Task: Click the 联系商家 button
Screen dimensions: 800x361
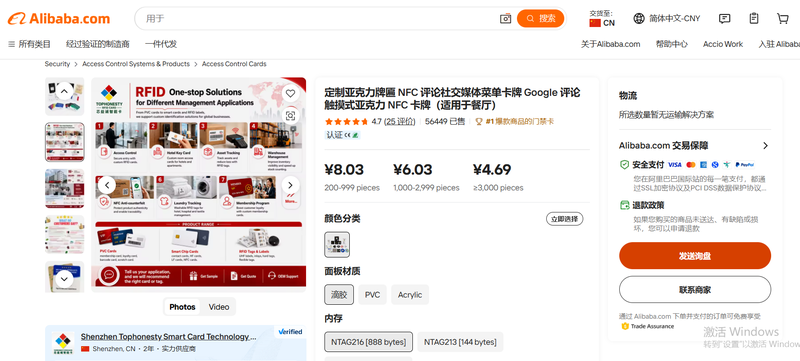Action: [695, 290]
